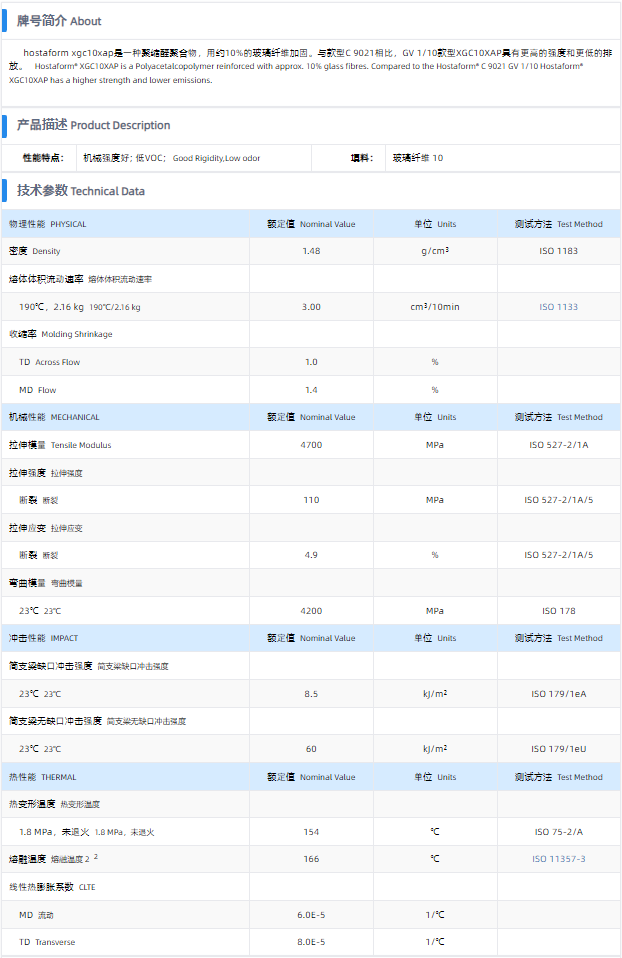Viewport: 622px width, 958px height.
Task: Open the ISO 11357-3 test method link
Action: [558, 859]
